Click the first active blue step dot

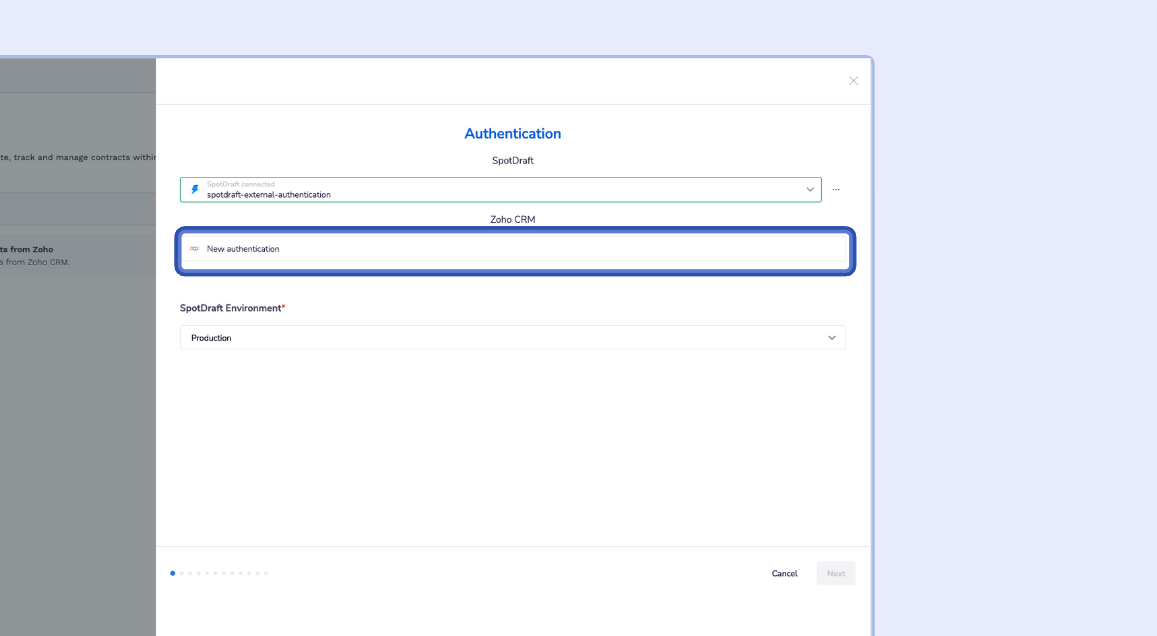pyautogui.click(x=173, y=573)
